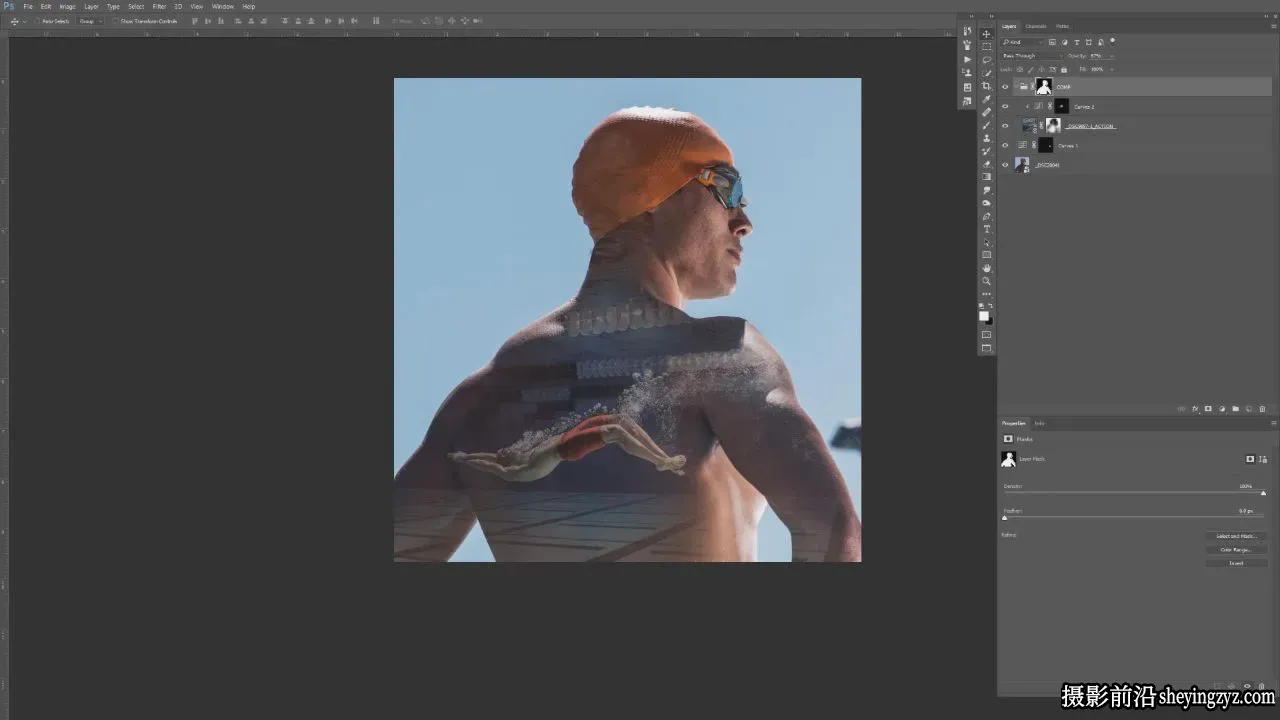Select the Horizontal Type tool
This screenshot has height=720, width=1280.
pos(987,229)
